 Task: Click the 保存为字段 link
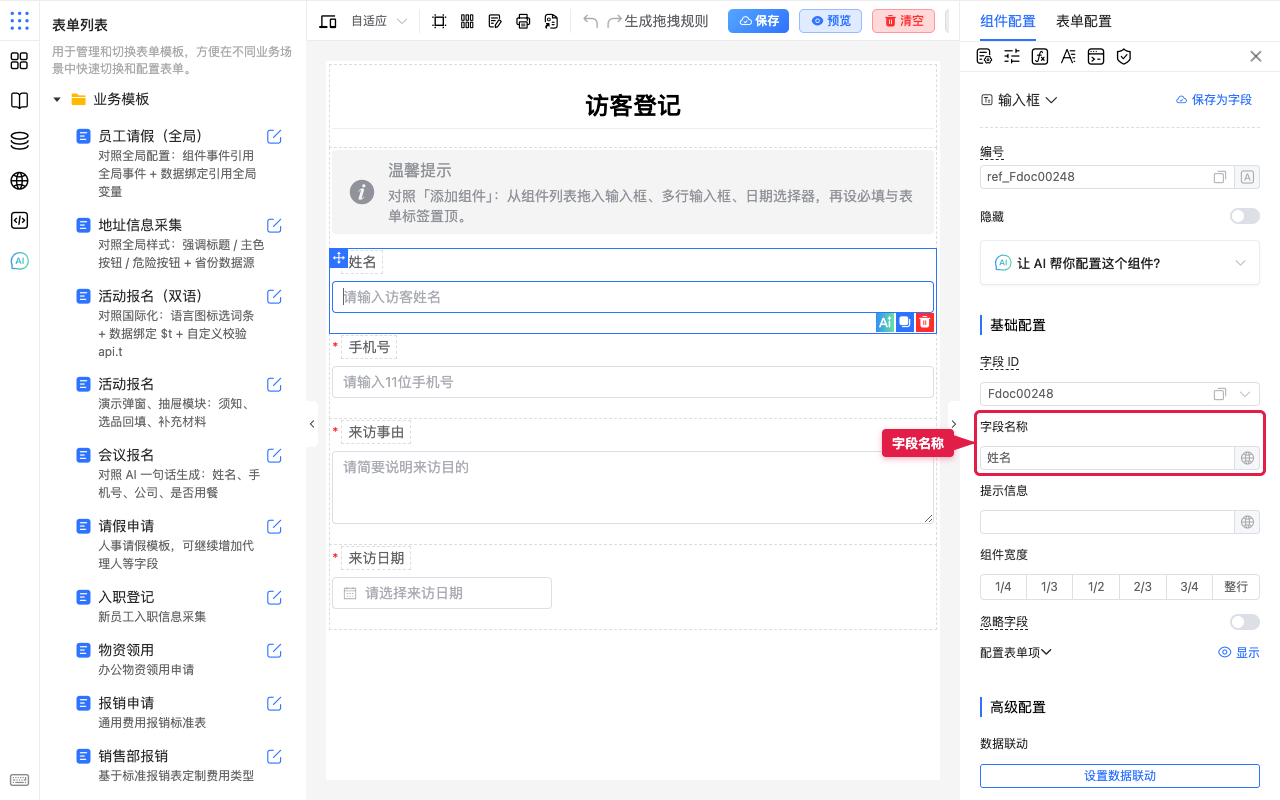pyautogui.click(x=1214, y=100)
